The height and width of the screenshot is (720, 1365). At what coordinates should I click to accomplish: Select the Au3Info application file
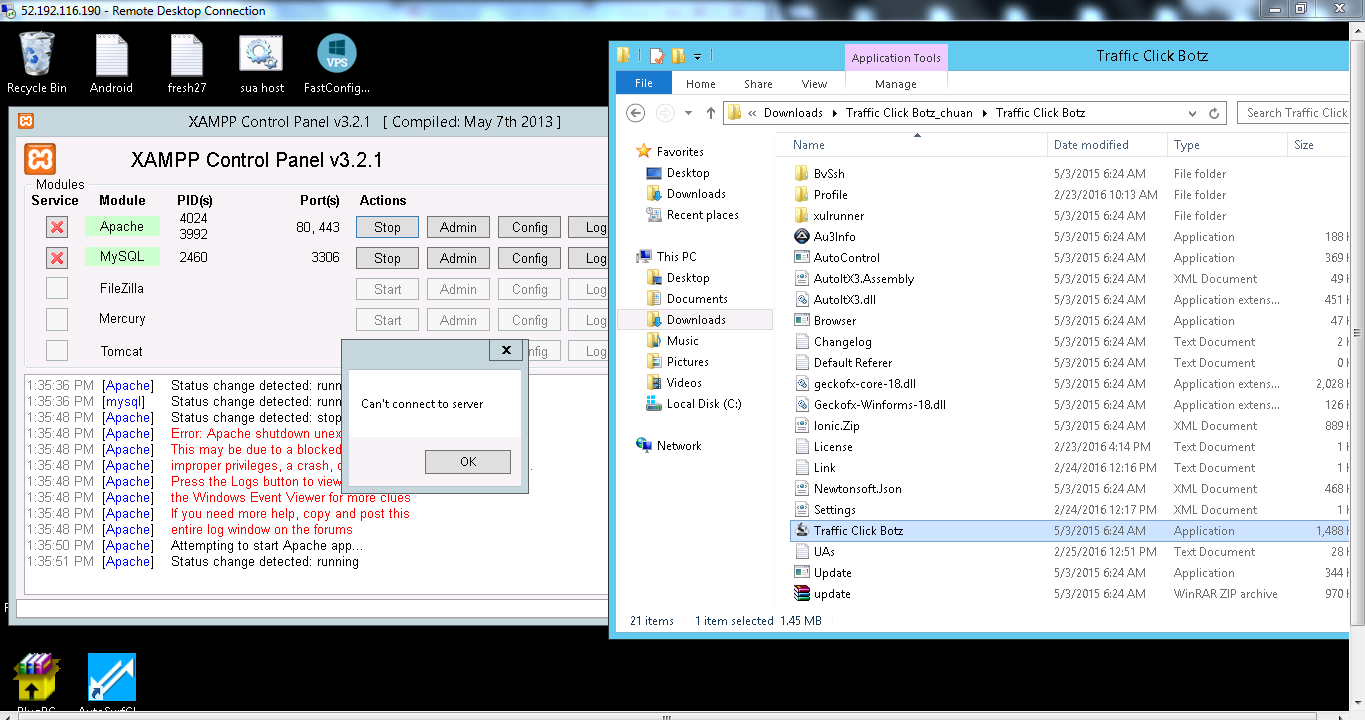pos(834,237)
